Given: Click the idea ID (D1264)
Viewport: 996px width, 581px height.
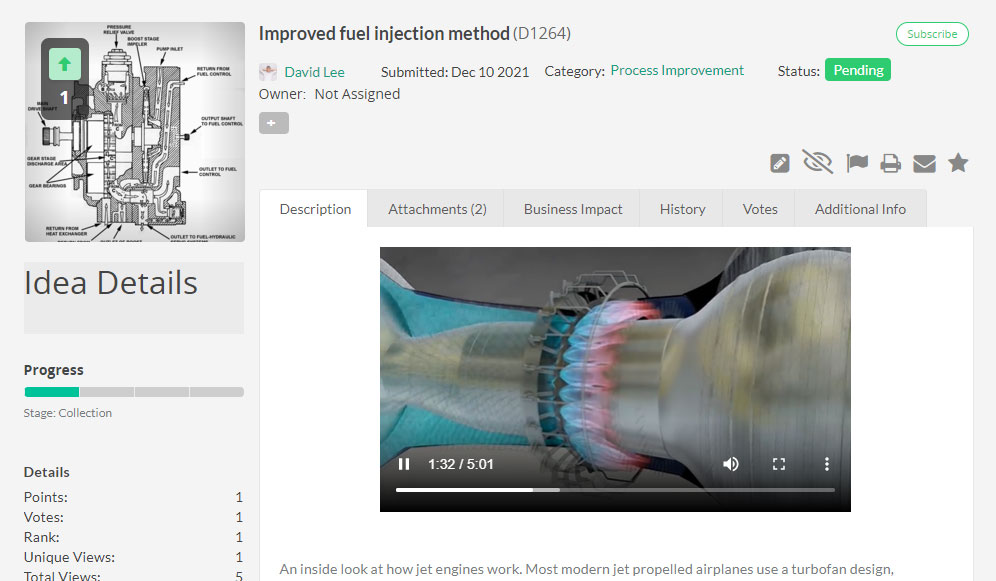Looking at the screenshot, I should coord(542,33).
